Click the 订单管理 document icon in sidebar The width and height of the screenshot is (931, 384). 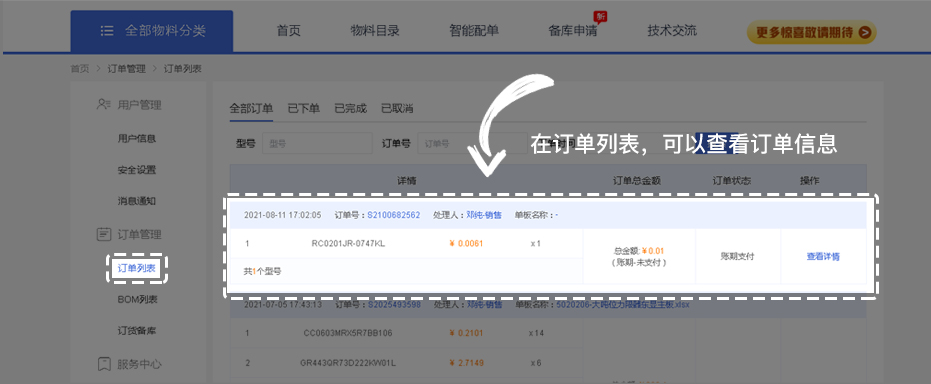coord(103,234)
